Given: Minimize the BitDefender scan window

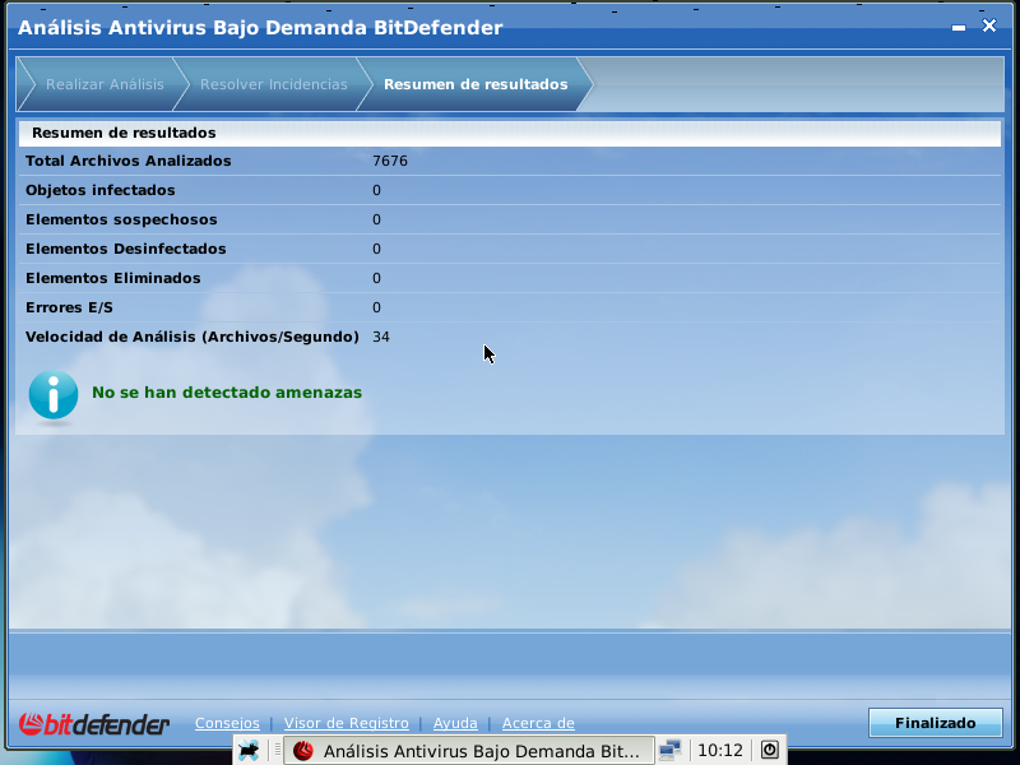Looking at the screenshot, I should [x=958, y=27].
